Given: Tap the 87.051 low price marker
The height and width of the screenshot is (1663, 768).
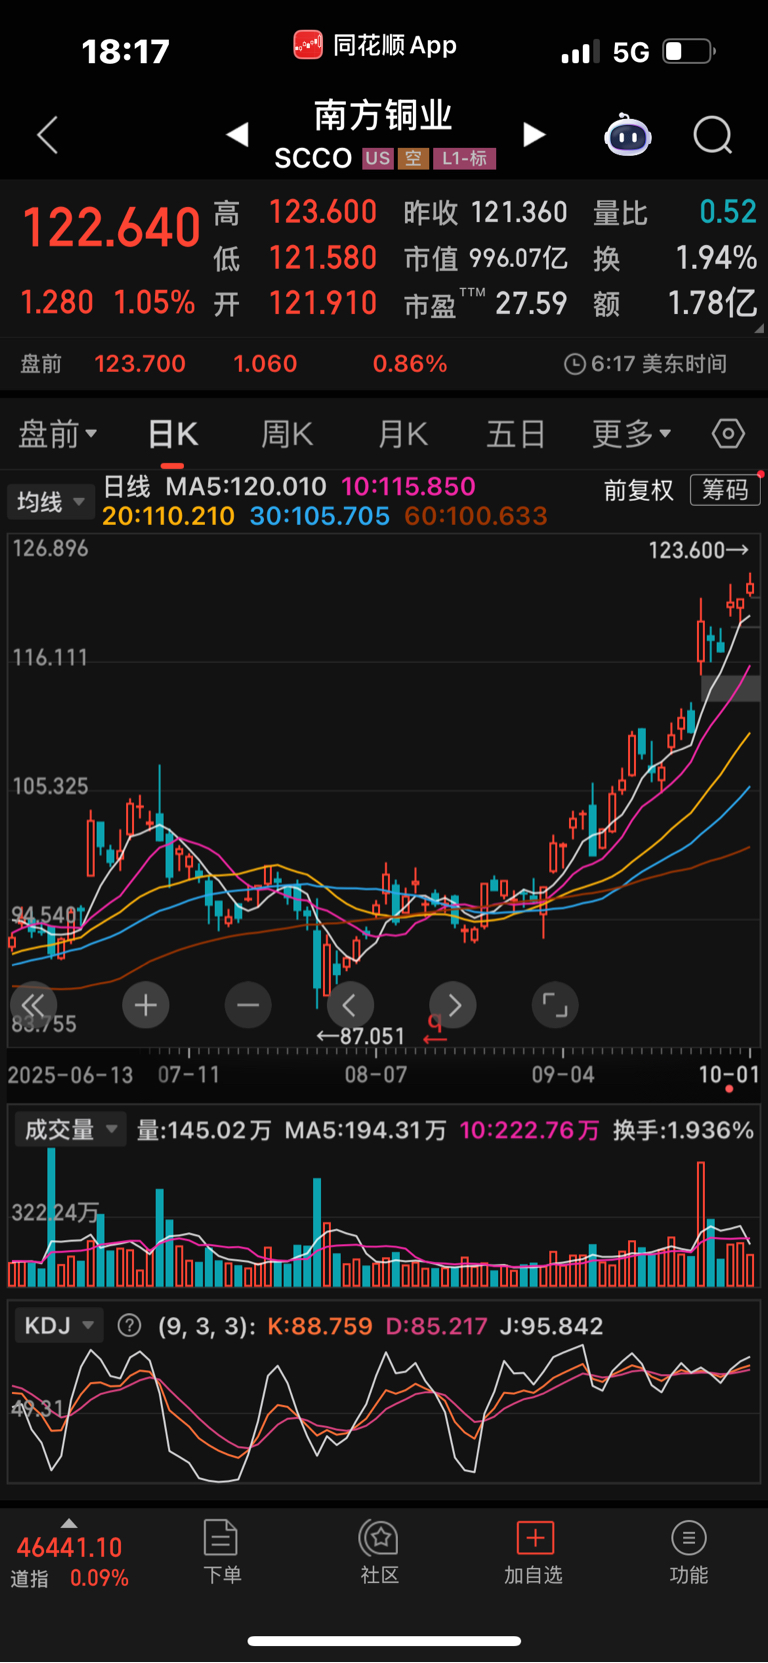Looking at the screenshot, I should click(361, 1036).
